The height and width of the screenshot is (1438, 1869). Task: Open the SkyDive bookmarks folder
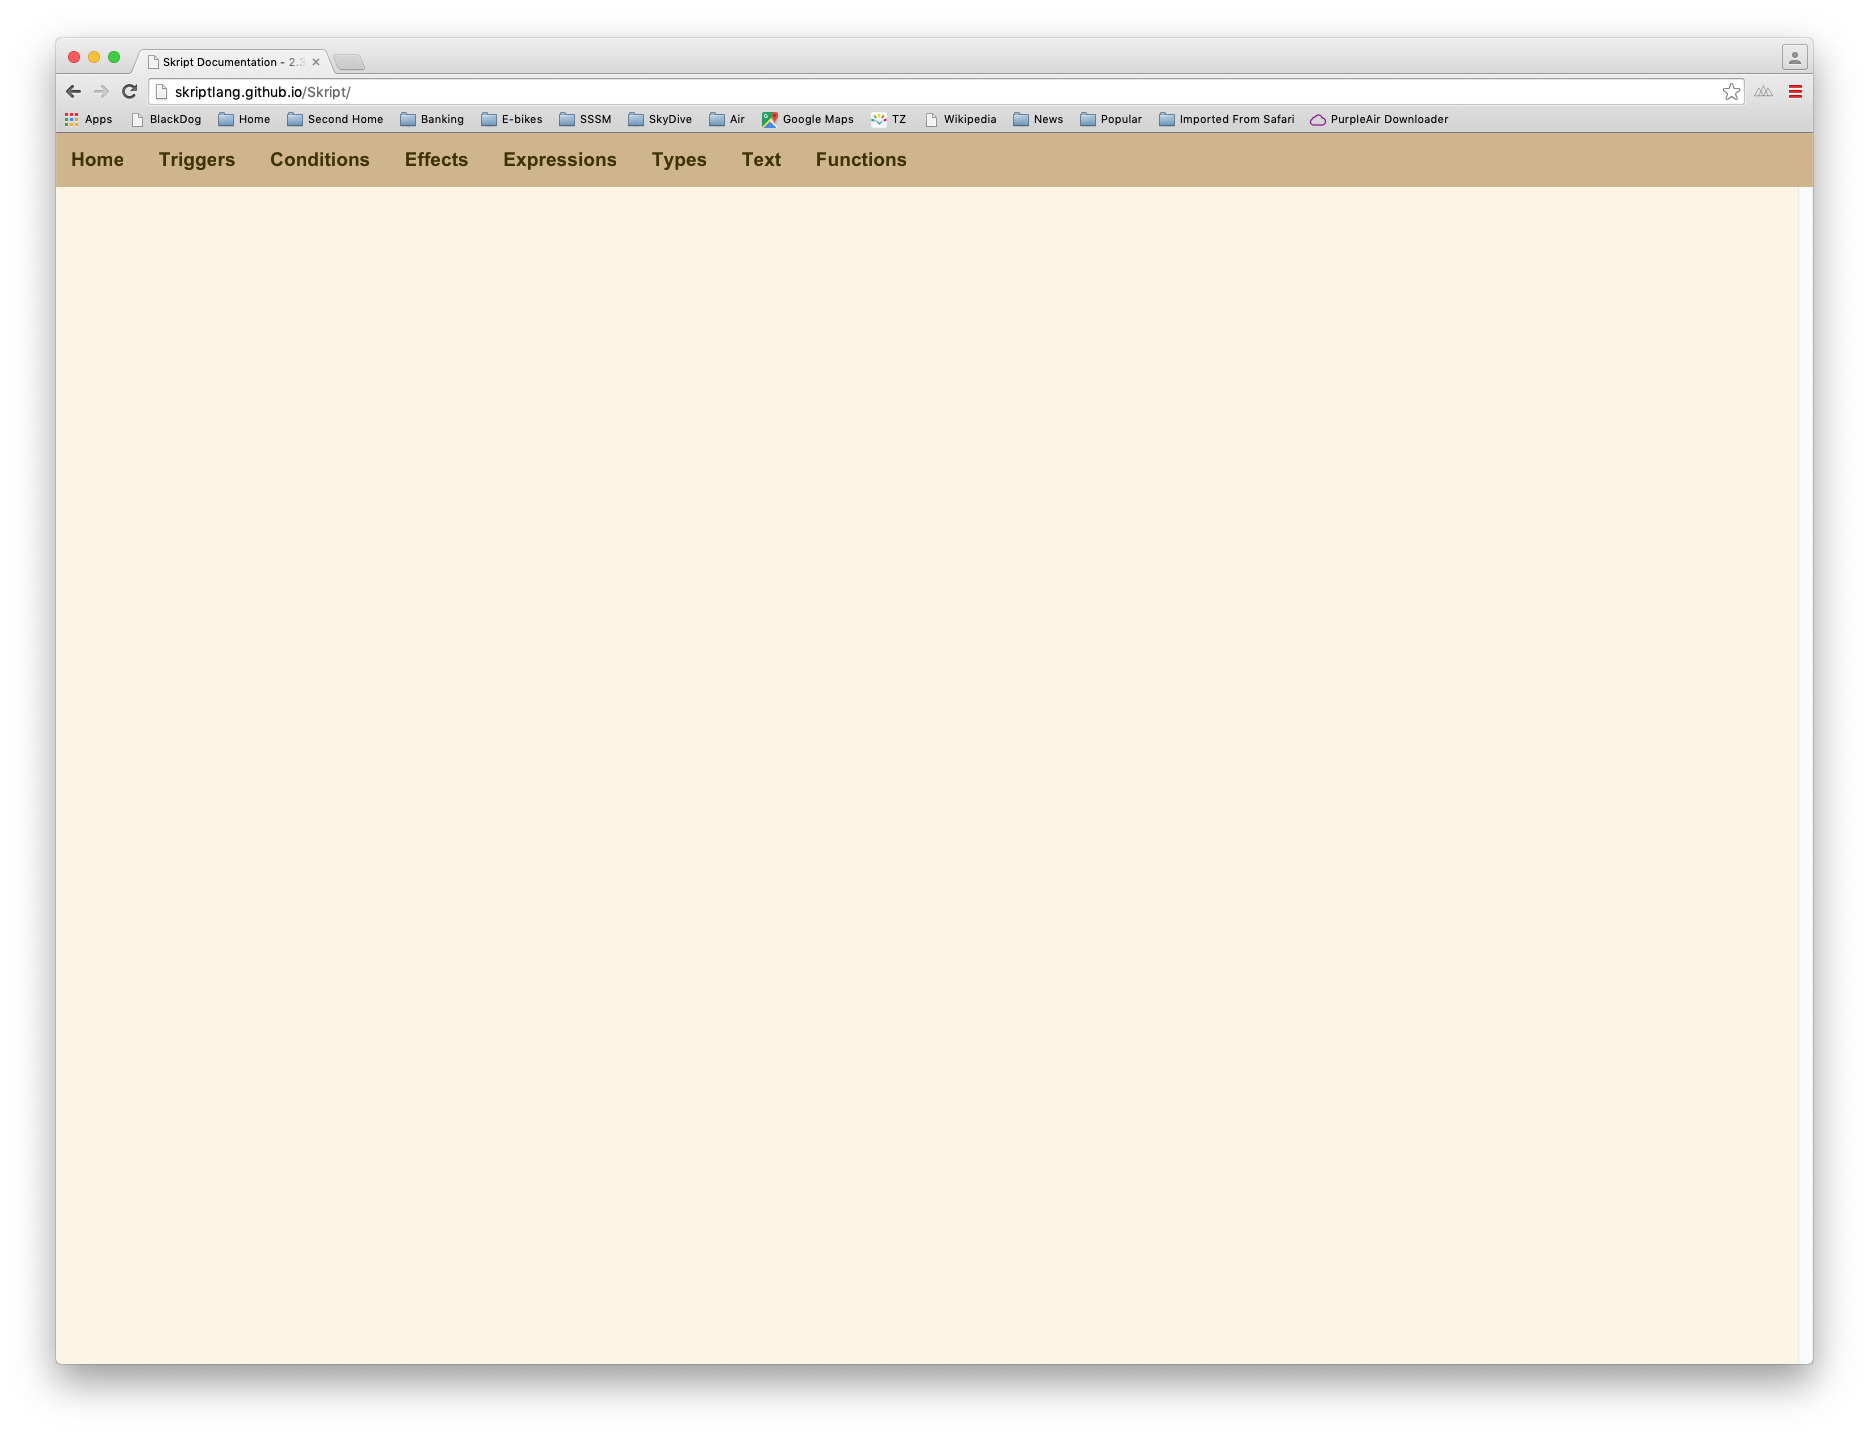(662, 119)
